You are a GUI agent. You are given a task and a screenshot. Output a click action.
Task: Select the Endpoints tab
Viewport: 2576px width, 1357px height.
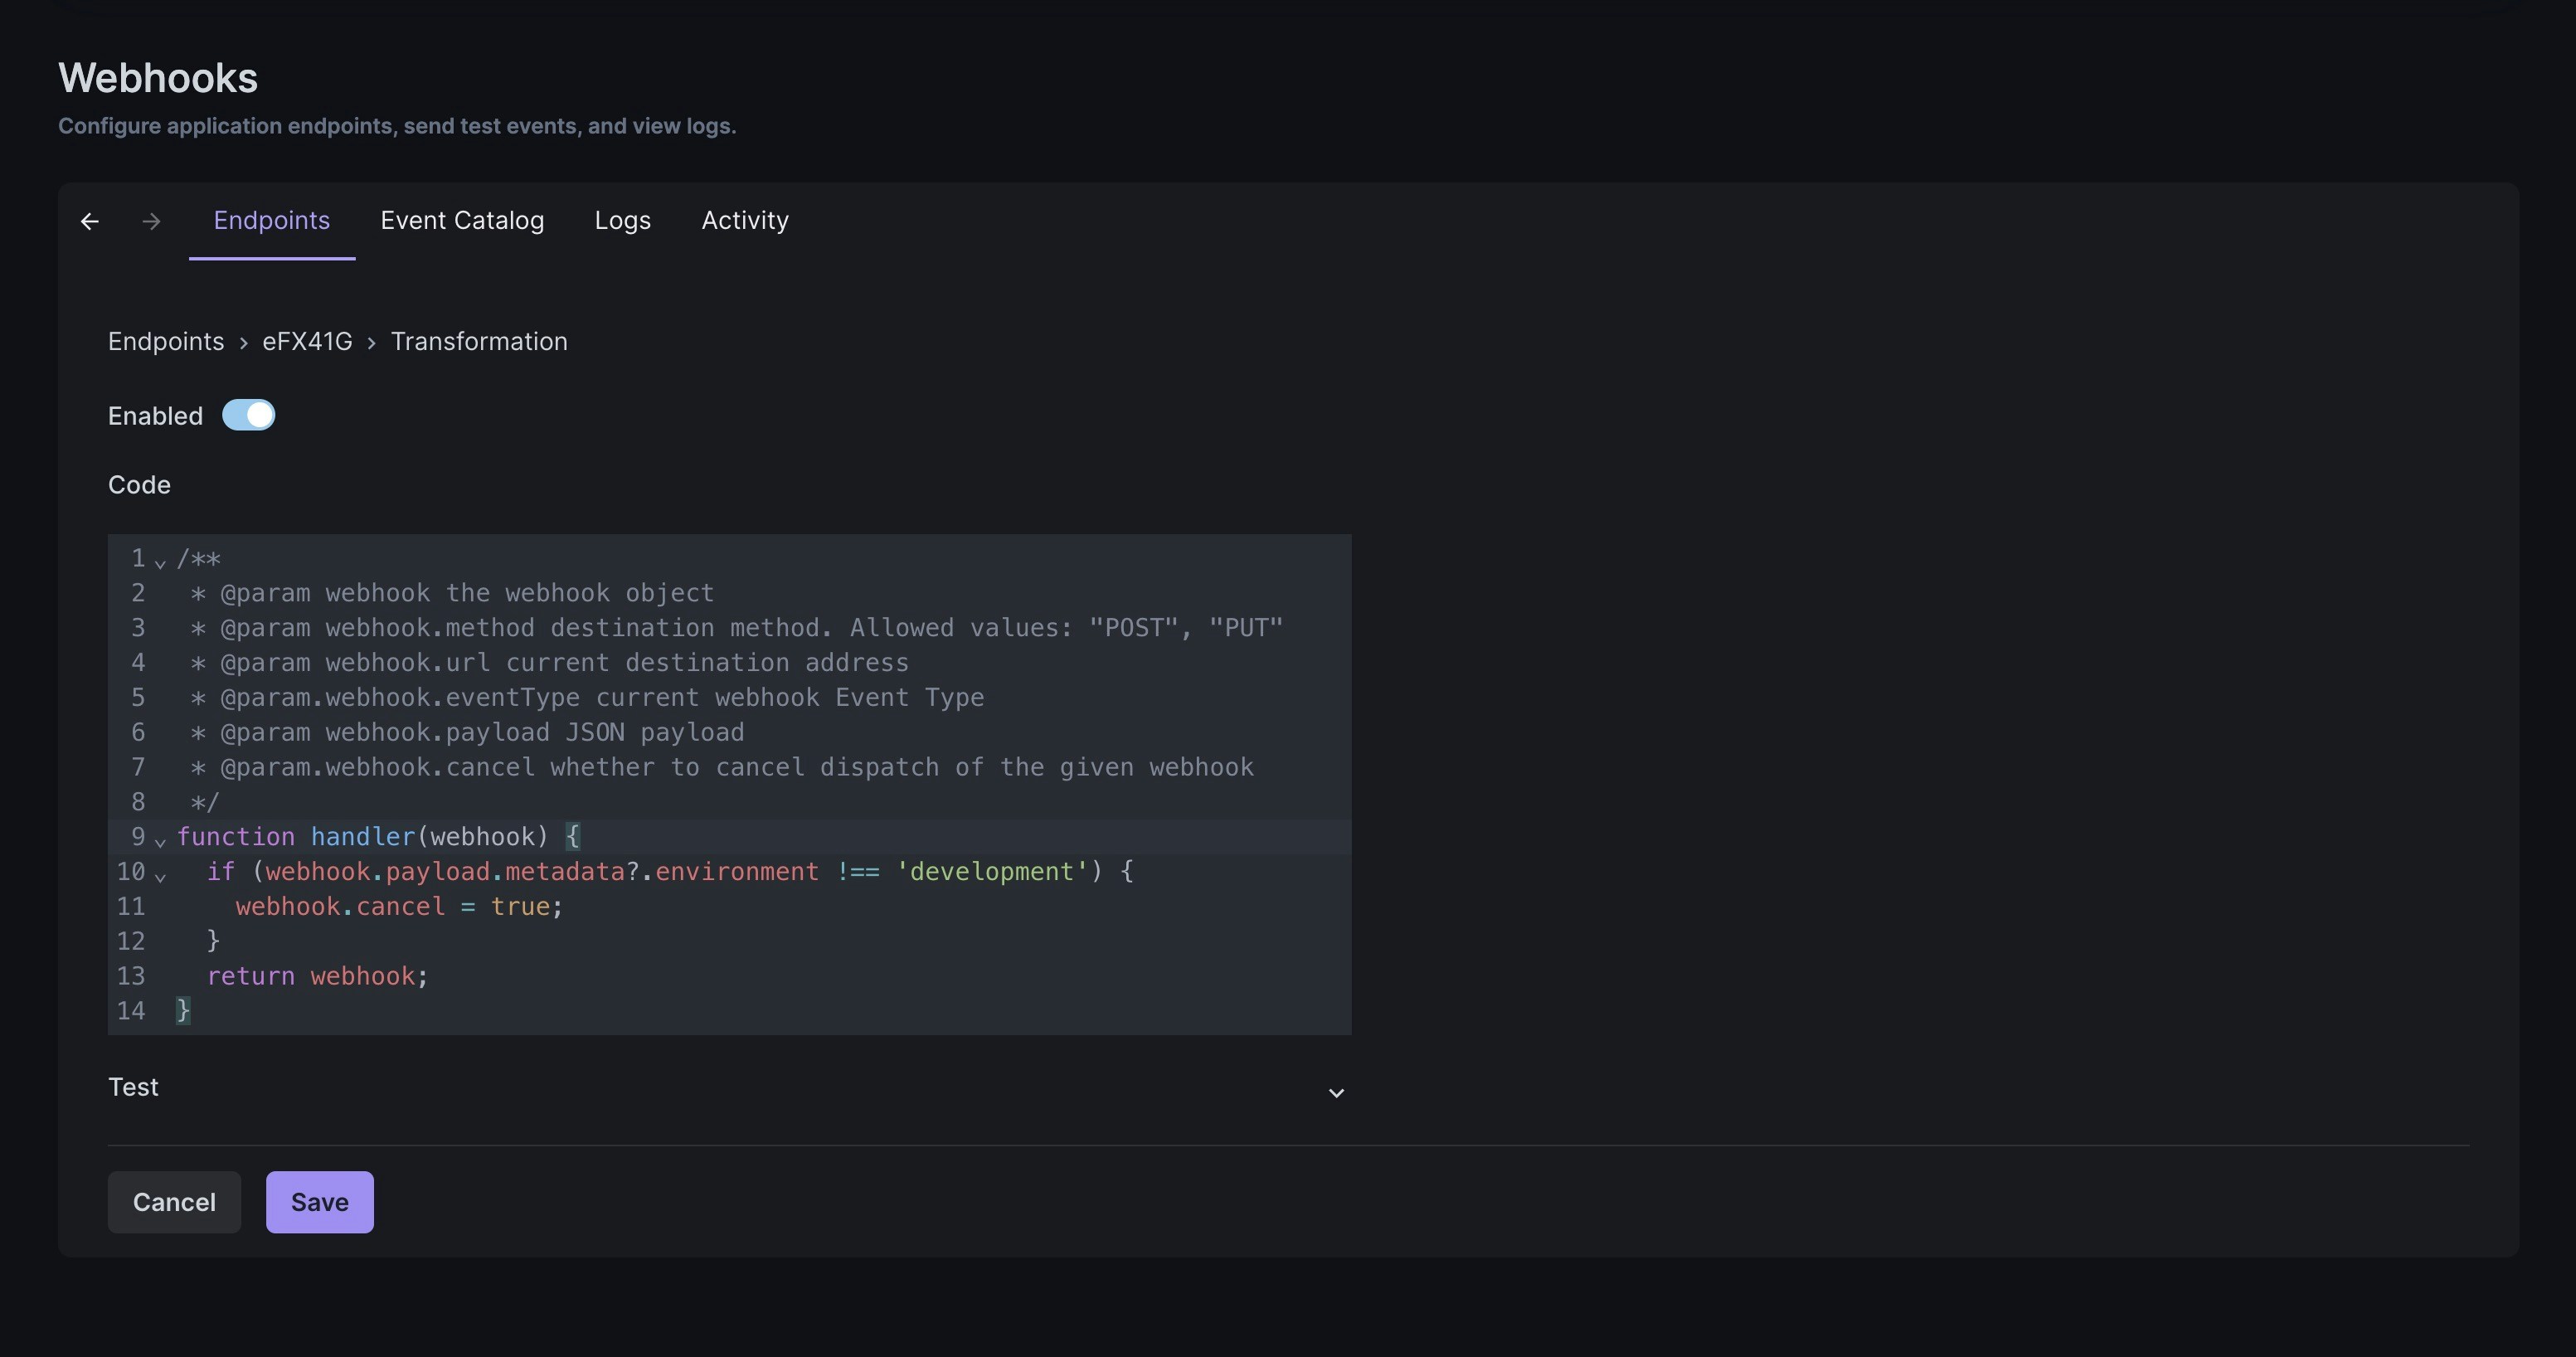point(271,221)
